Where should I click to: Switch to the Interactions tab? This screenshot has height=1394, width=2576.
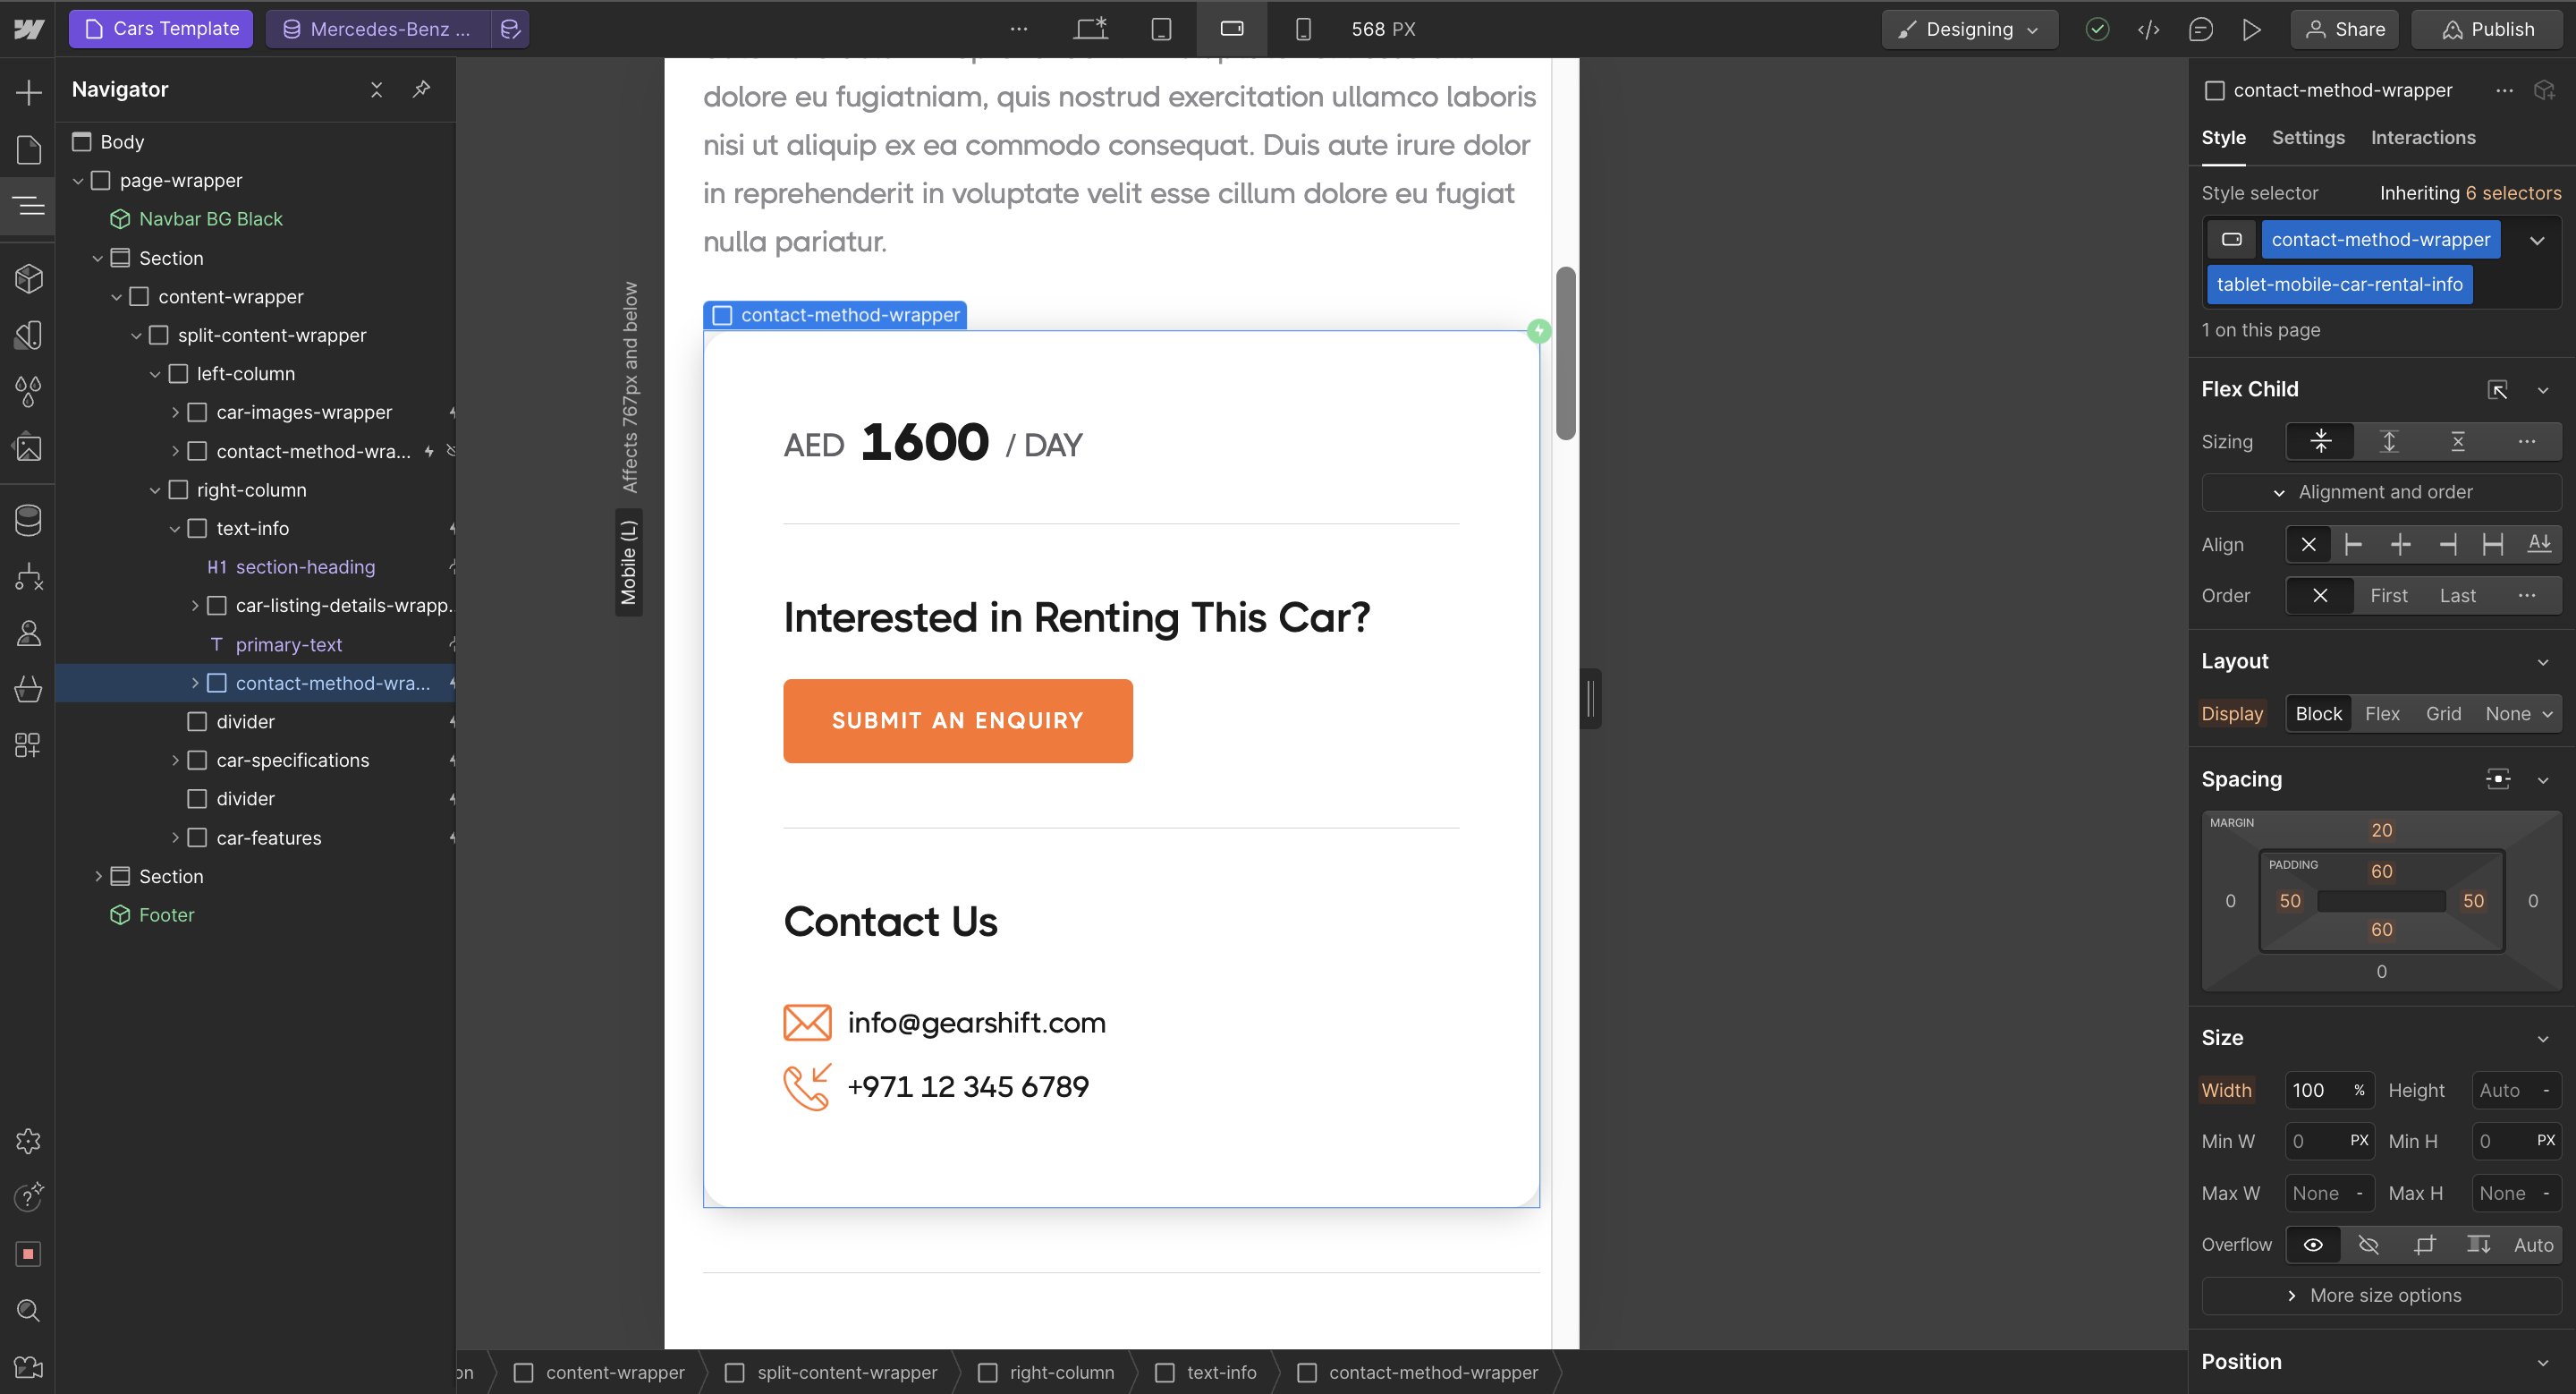click(x=2422, y=138)
